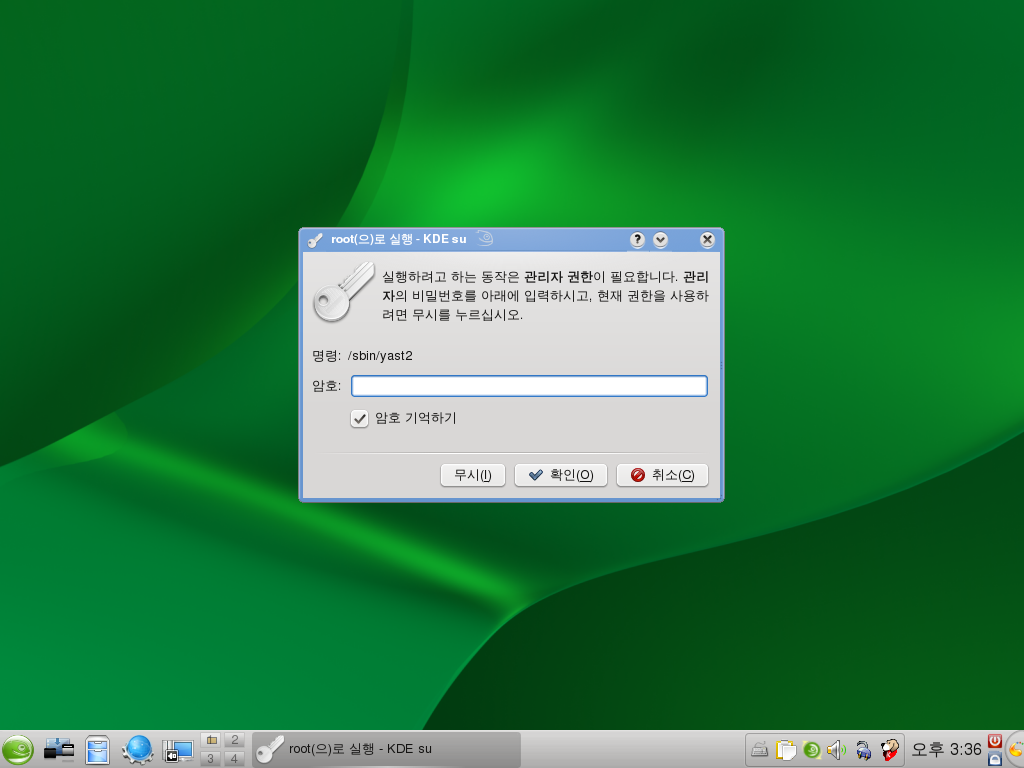Image resolution: width=1024 pixels, height=768 pixels.
Task: Click the large key image in the dialog
Action: click(x=343, y=292)
